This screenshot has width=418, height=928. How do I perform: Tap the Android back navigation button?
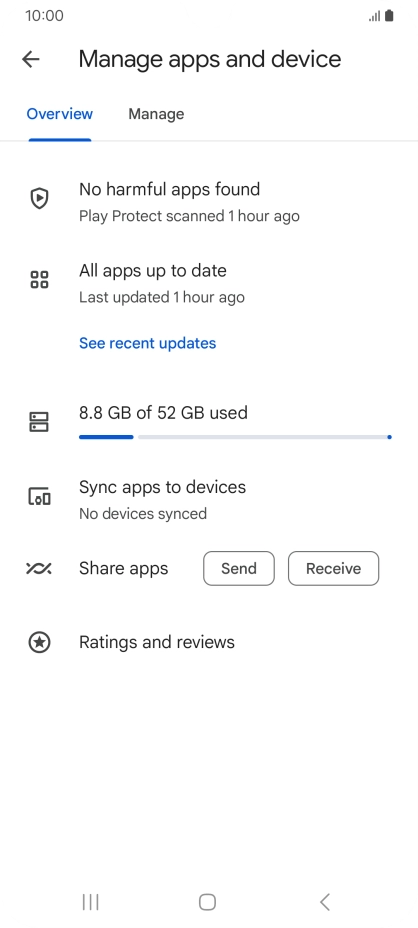(x=324, y=902)
